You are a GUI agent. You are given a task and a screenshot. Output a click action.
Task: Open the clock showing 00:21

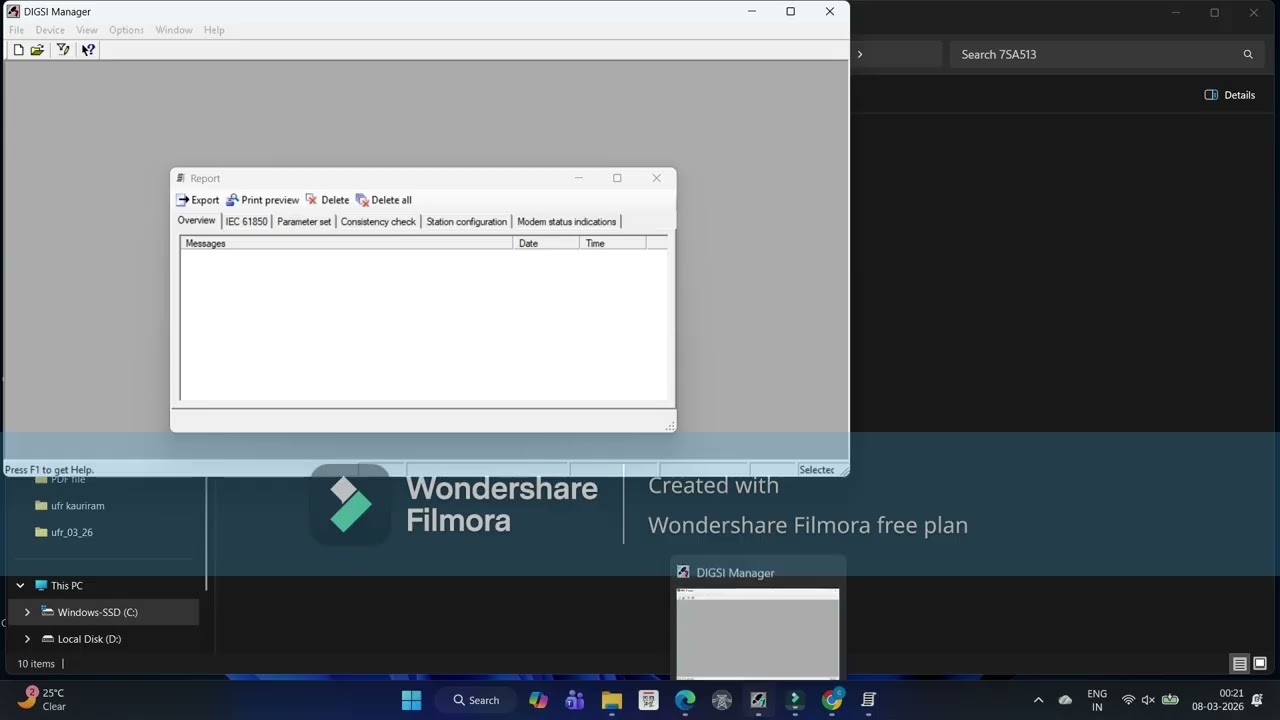pyautogui.click(x=1218, y=700)
